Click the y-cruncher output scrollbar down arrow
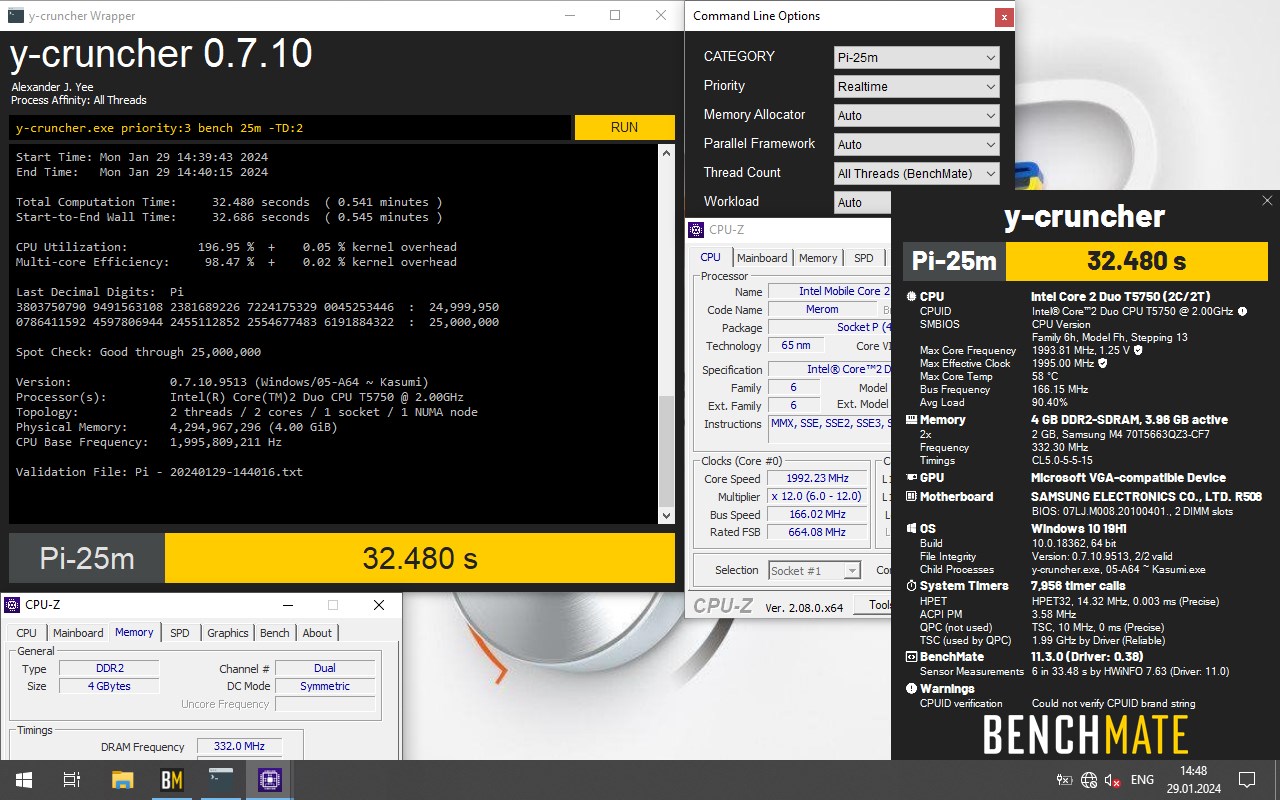Screen dimensions: 1280x800 (667, 515)
